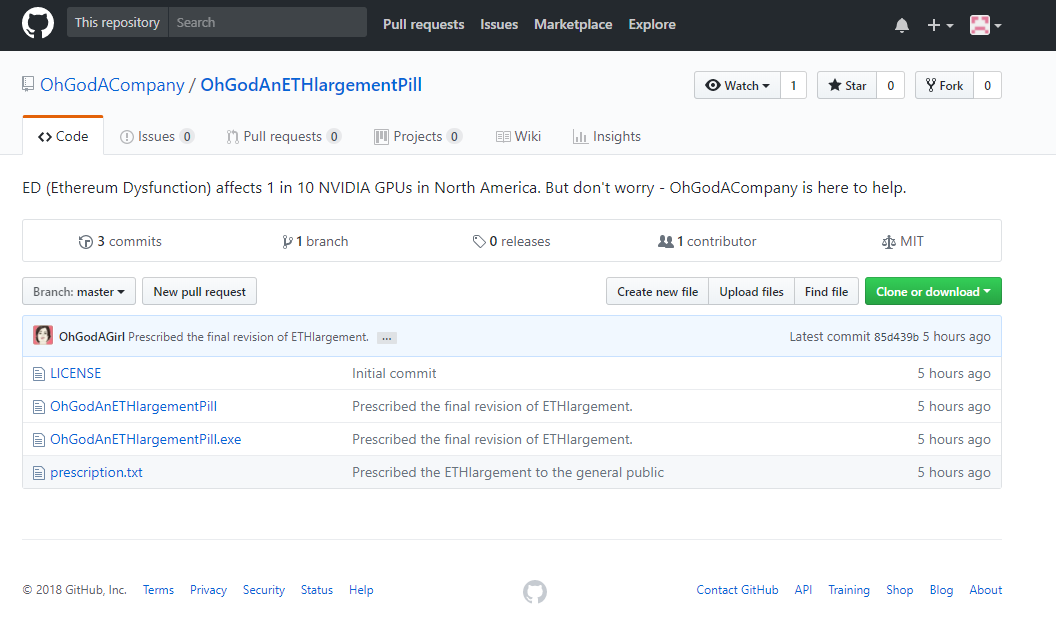Click the MIT license scale icon
The height and width of the screenshot is (630, 1056).
tap(889, 242)
